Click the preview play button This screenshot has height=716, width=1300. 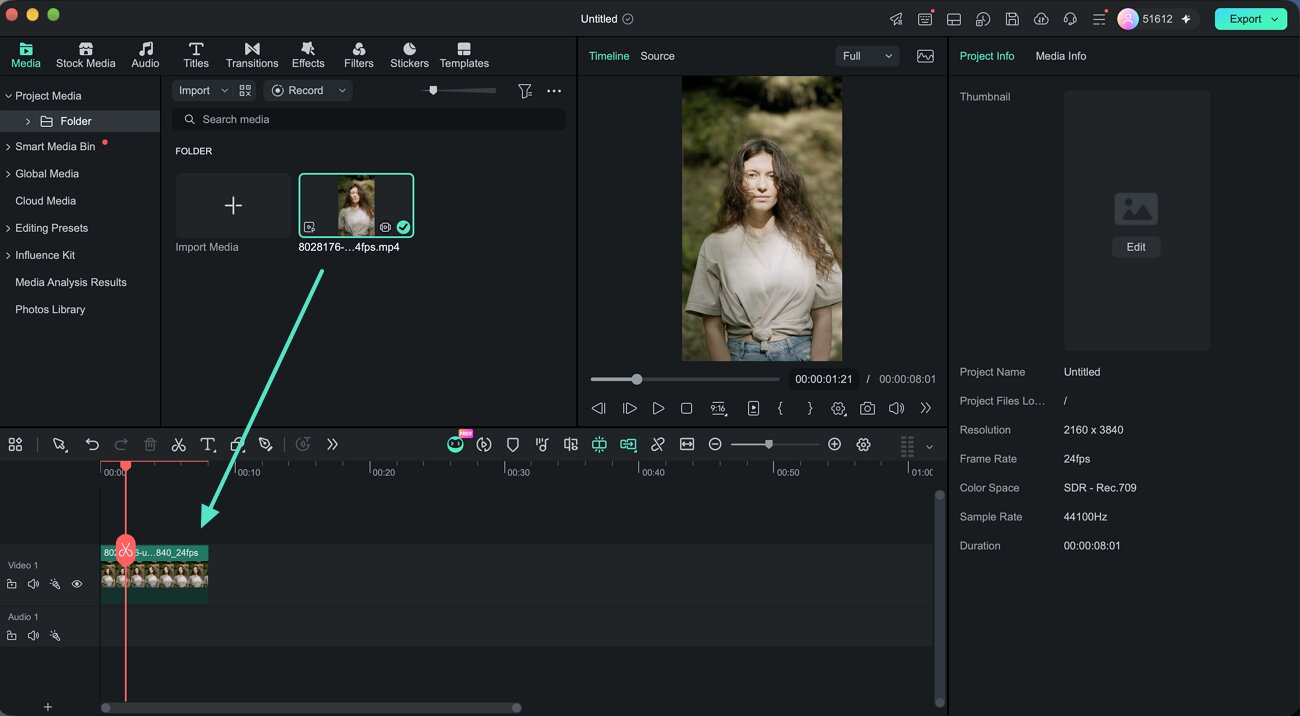tap(658, 408)
